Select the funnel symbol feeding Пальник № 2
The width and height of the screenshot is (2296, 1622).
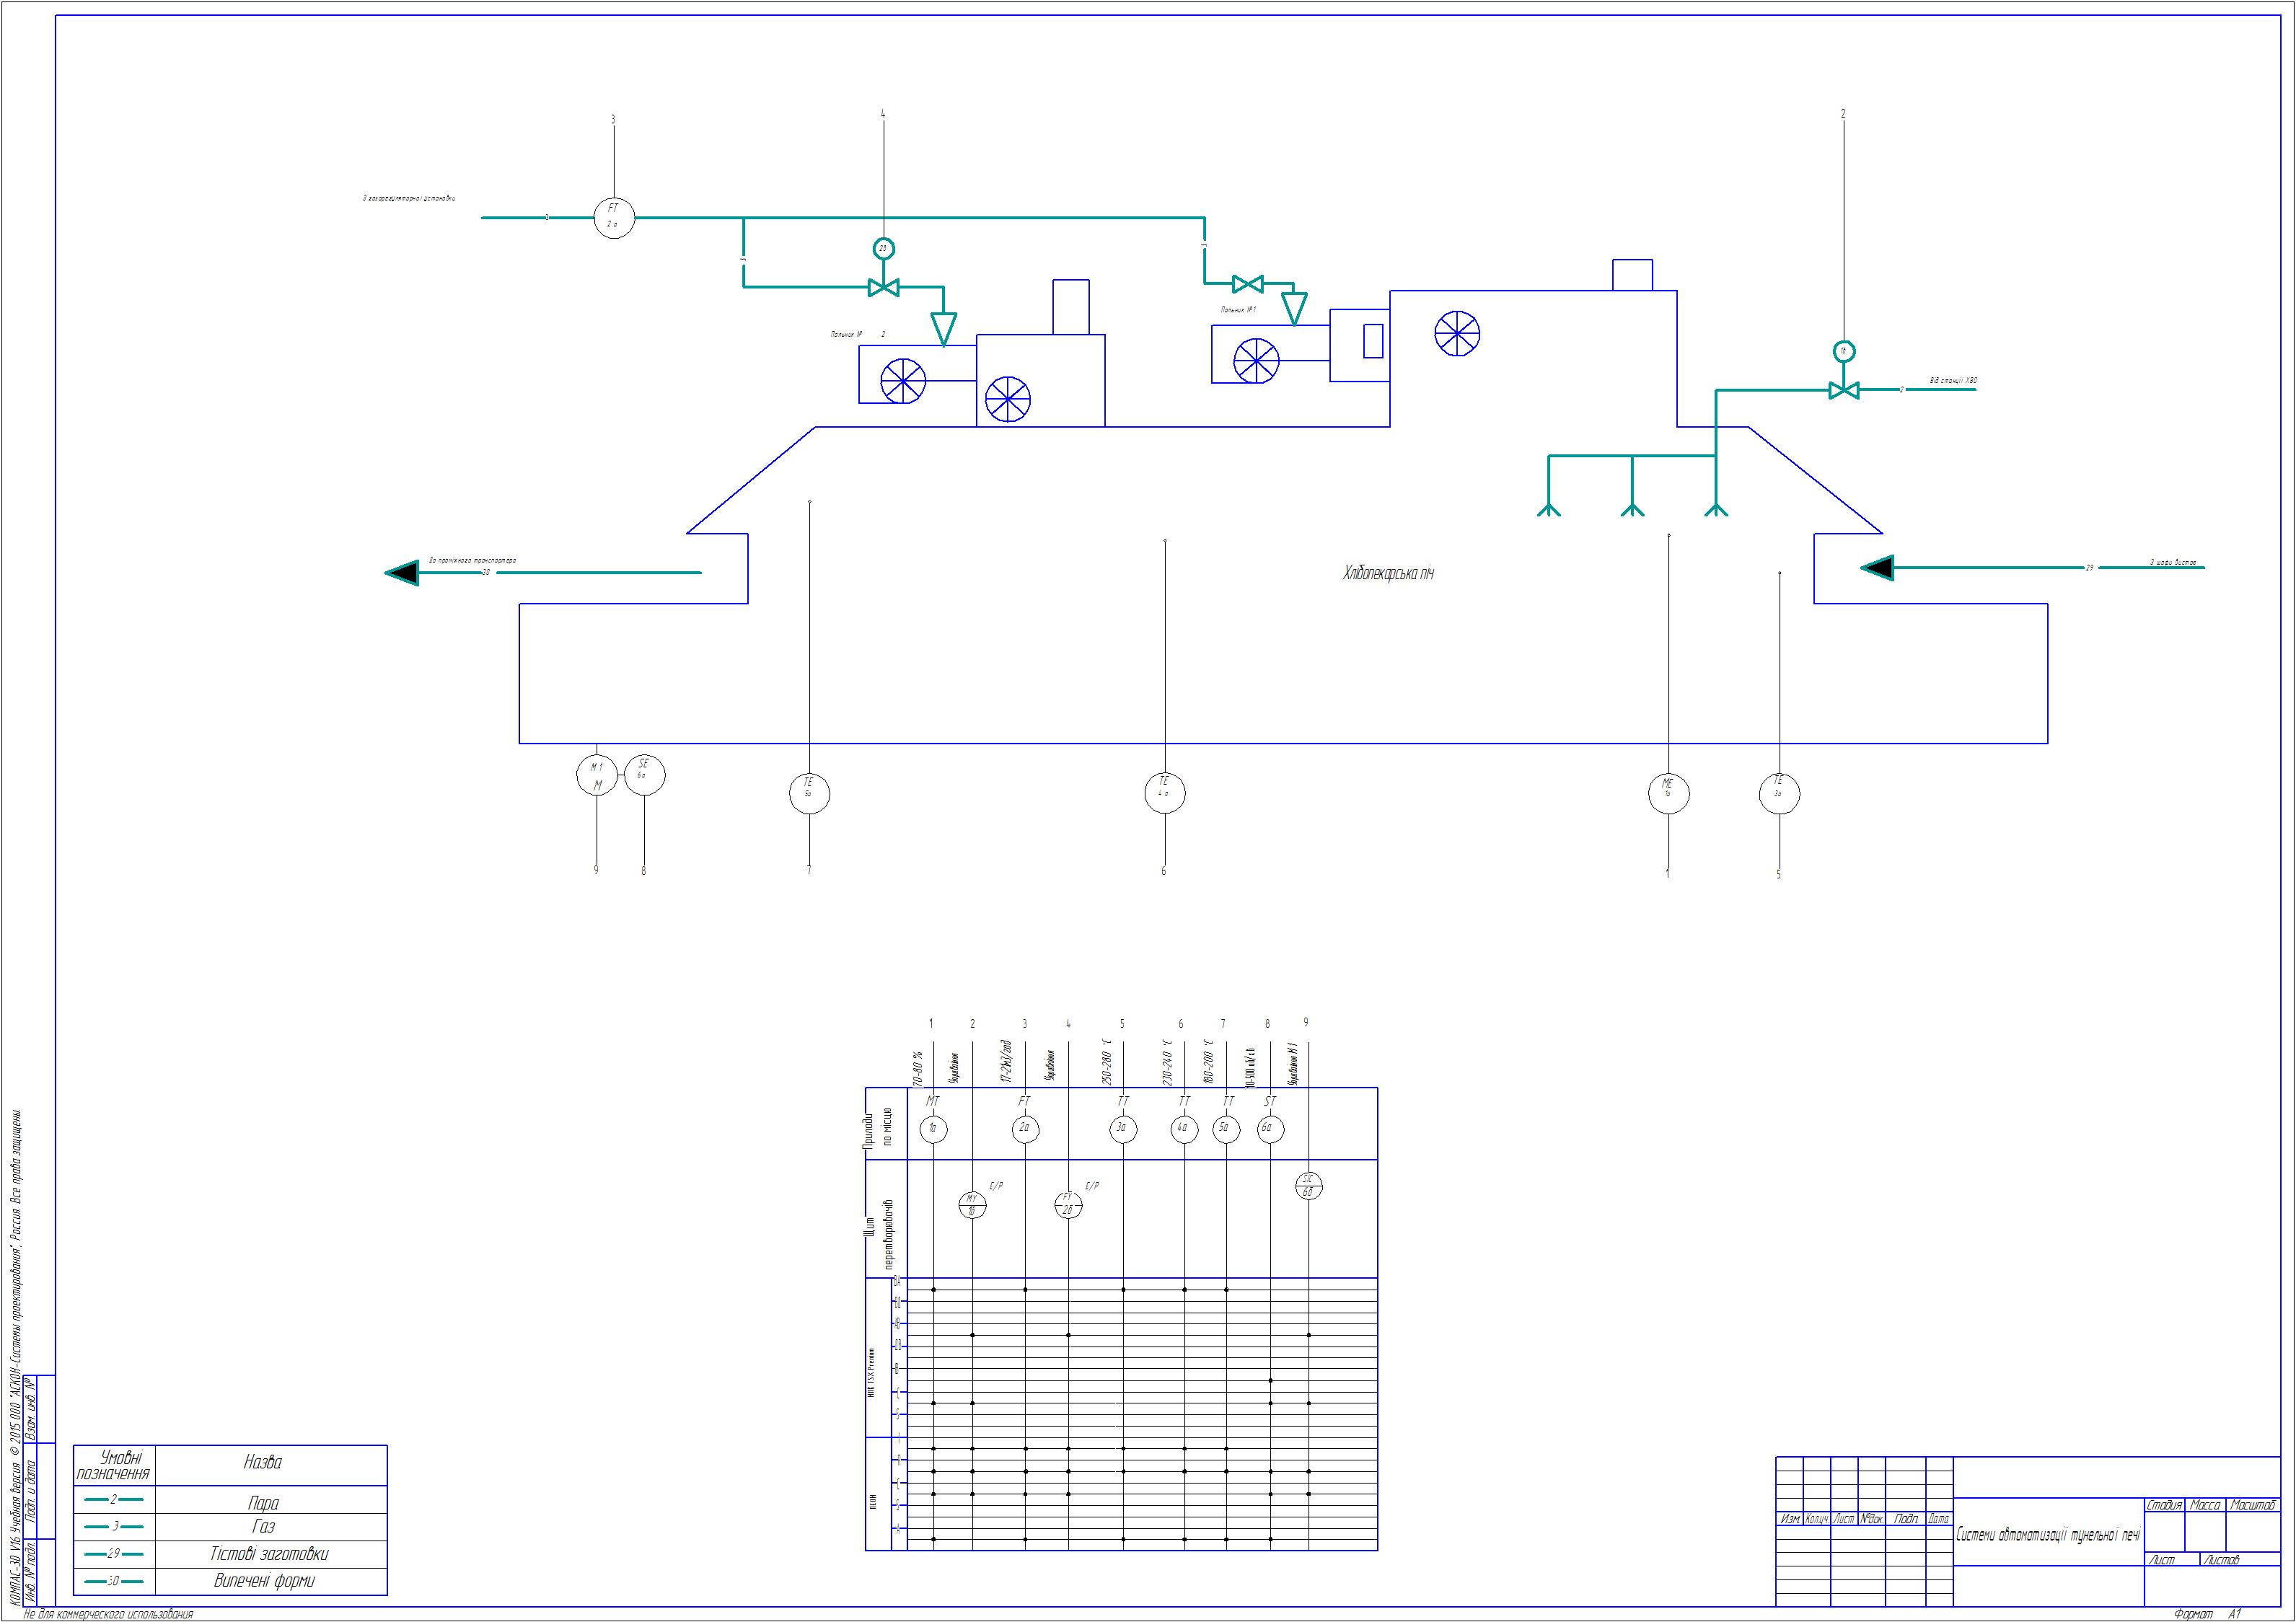tap(943, 329)
